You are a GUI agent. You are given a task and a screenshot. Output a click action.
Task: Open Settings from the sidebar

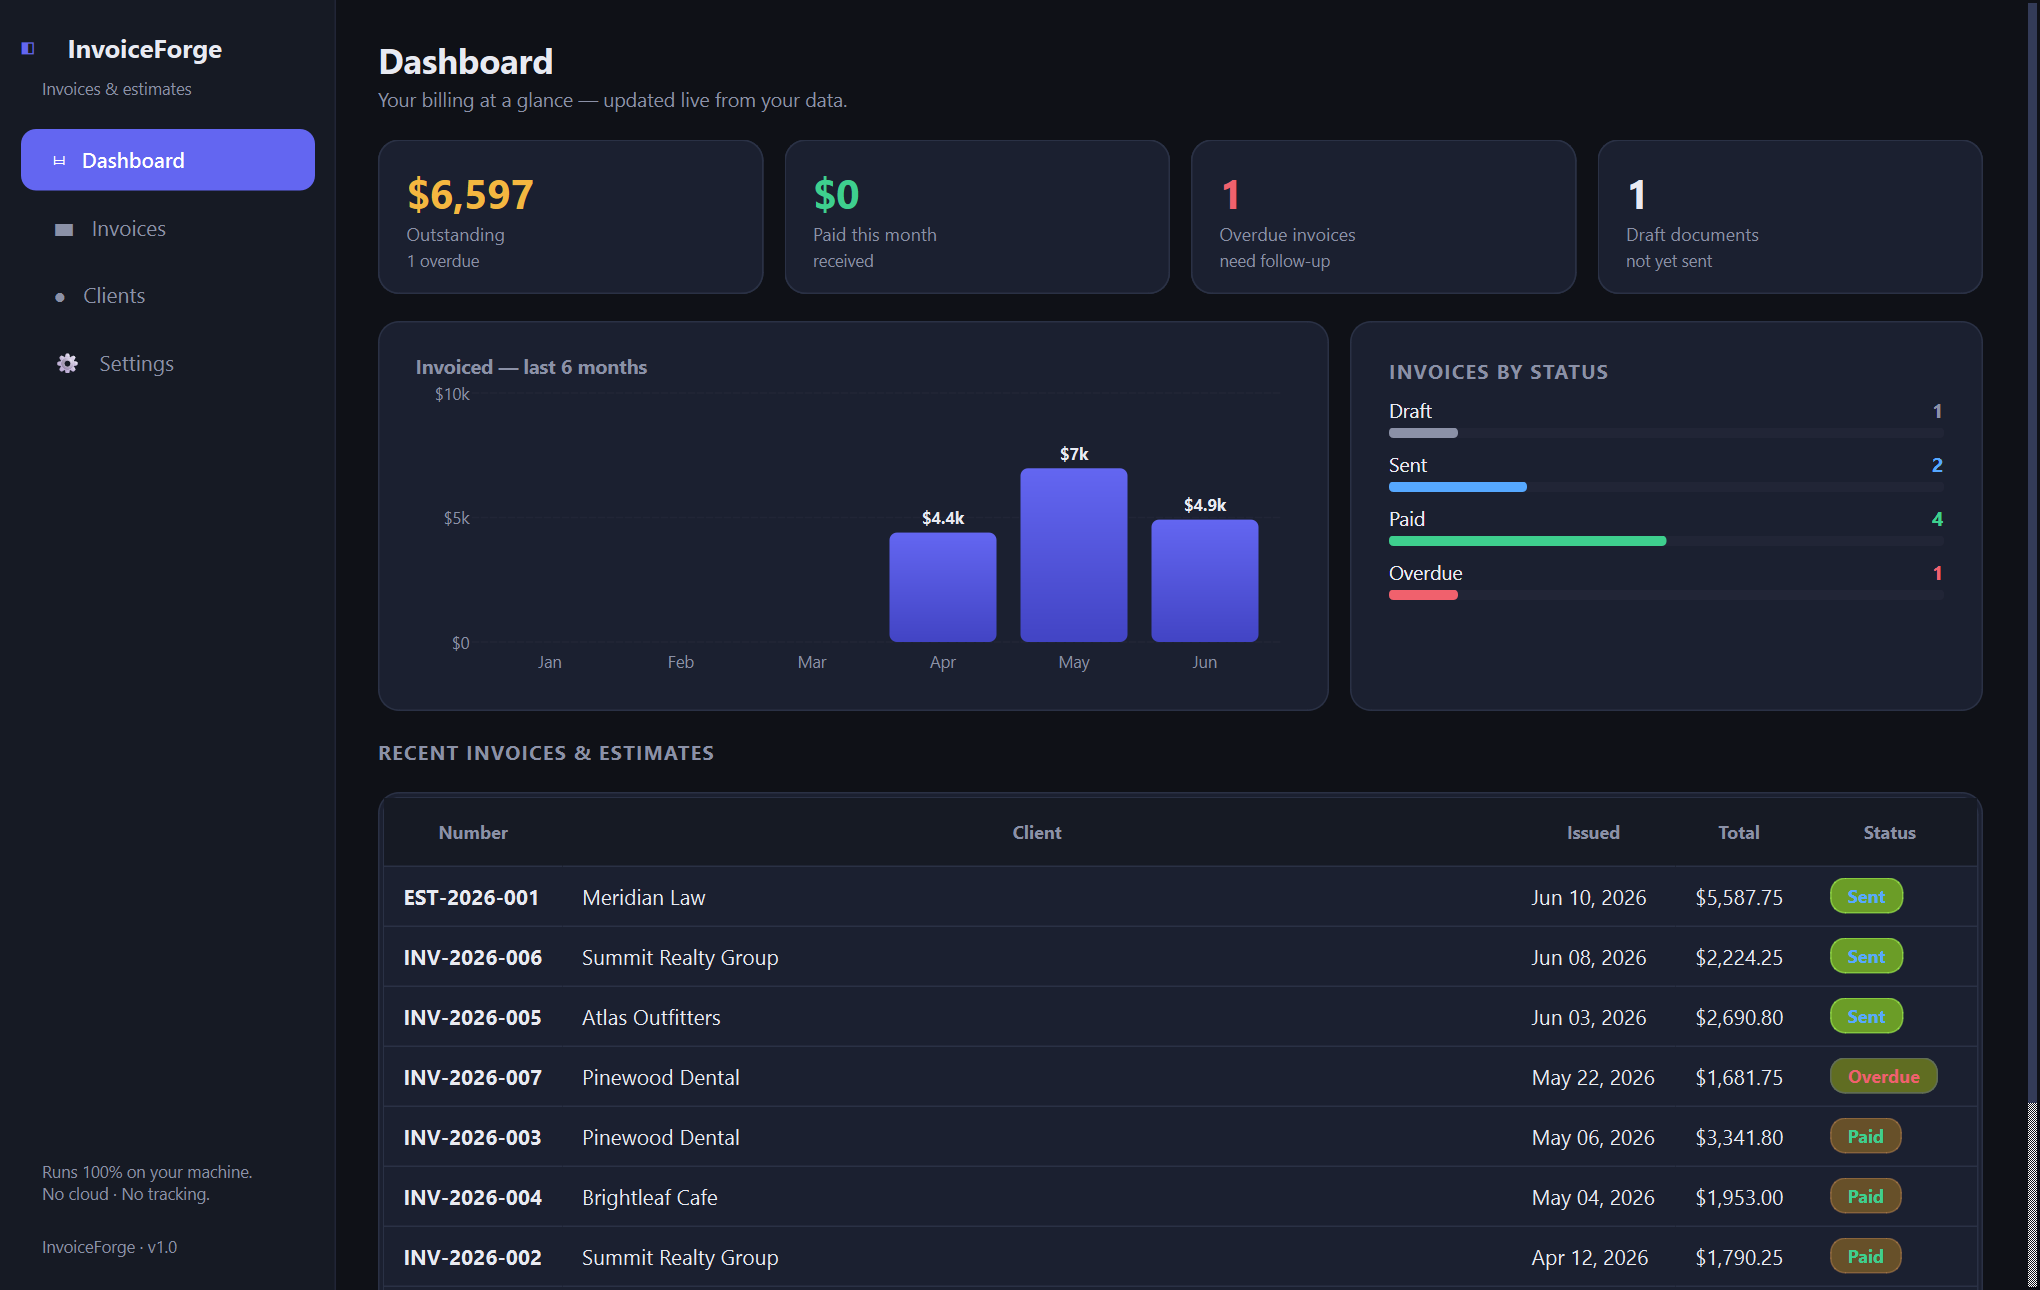pos(168,363)
